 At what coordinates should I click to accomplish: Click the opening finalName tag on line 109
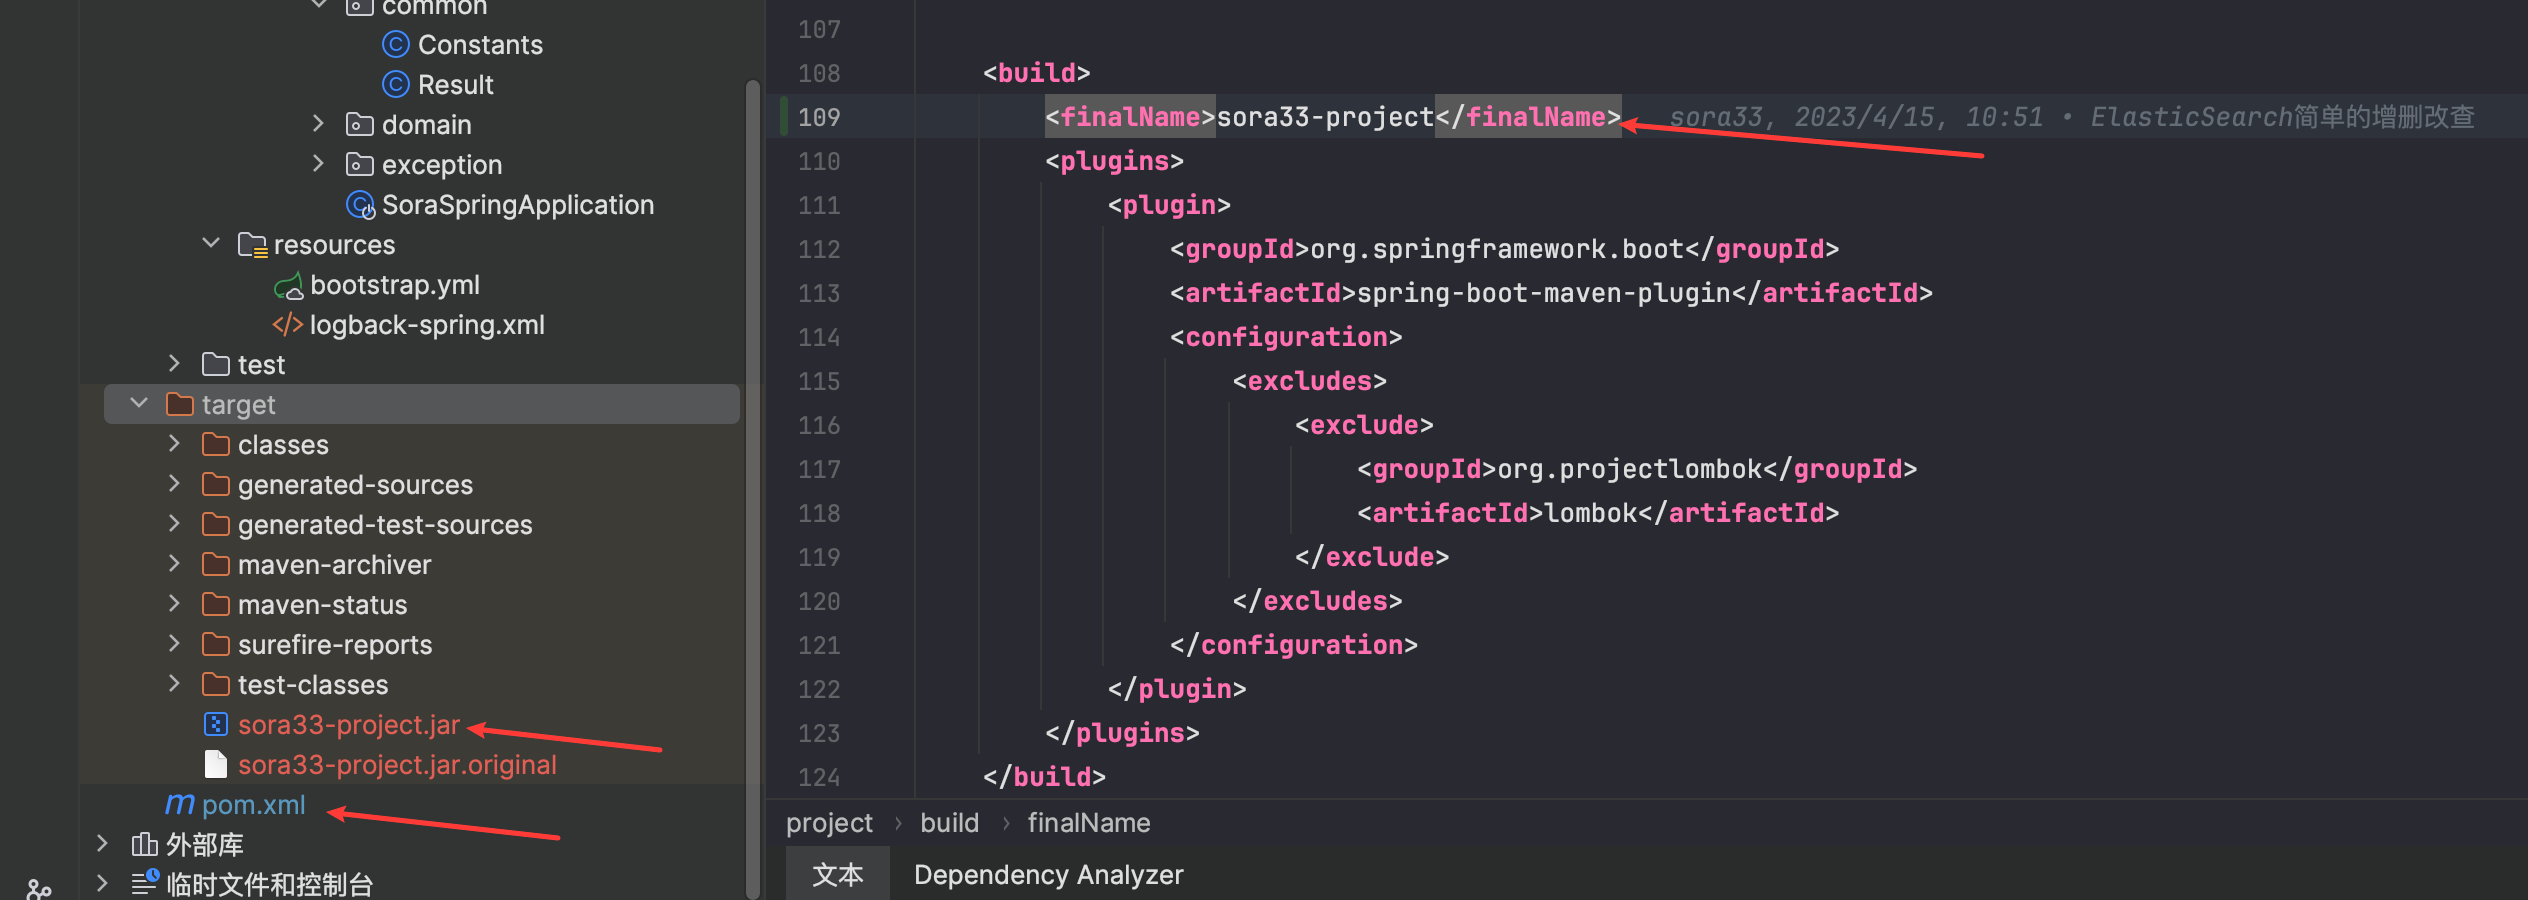[x=1130, y=117]
